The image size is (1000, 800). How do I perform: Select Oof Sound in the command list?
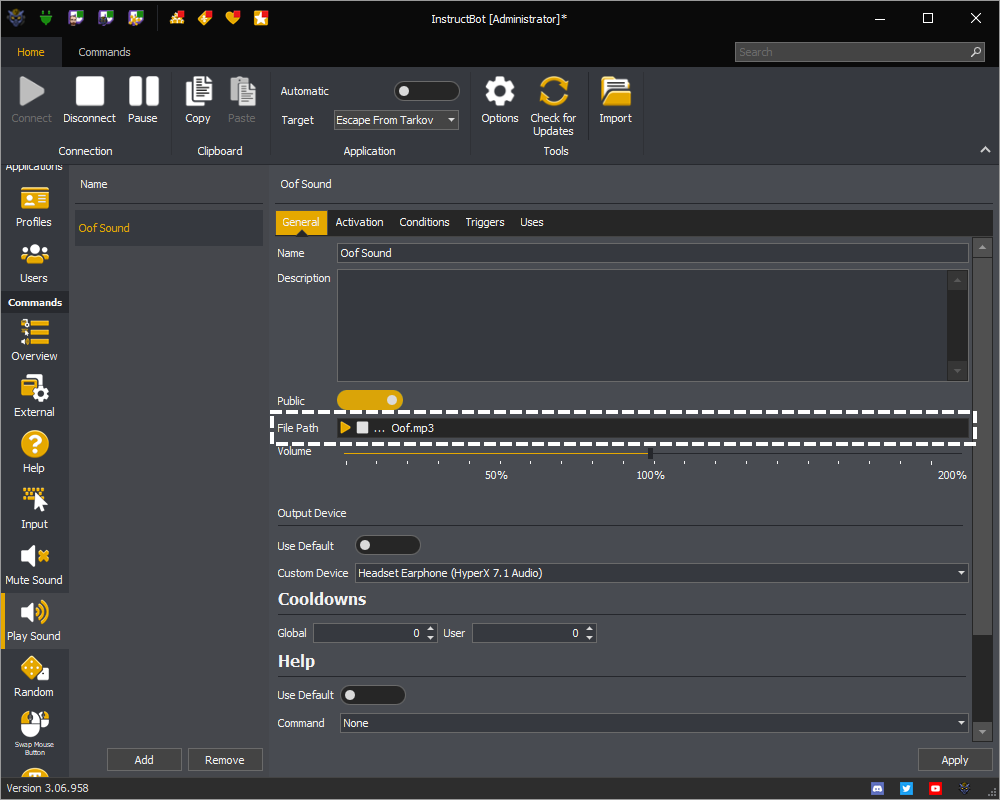169,228
